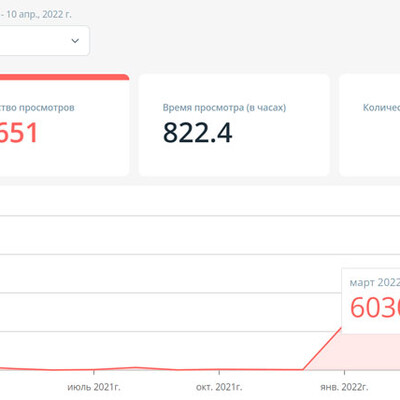Select the watch time in hours card
The width and height of the screenshot is (400, 400).
pos(234,125)
